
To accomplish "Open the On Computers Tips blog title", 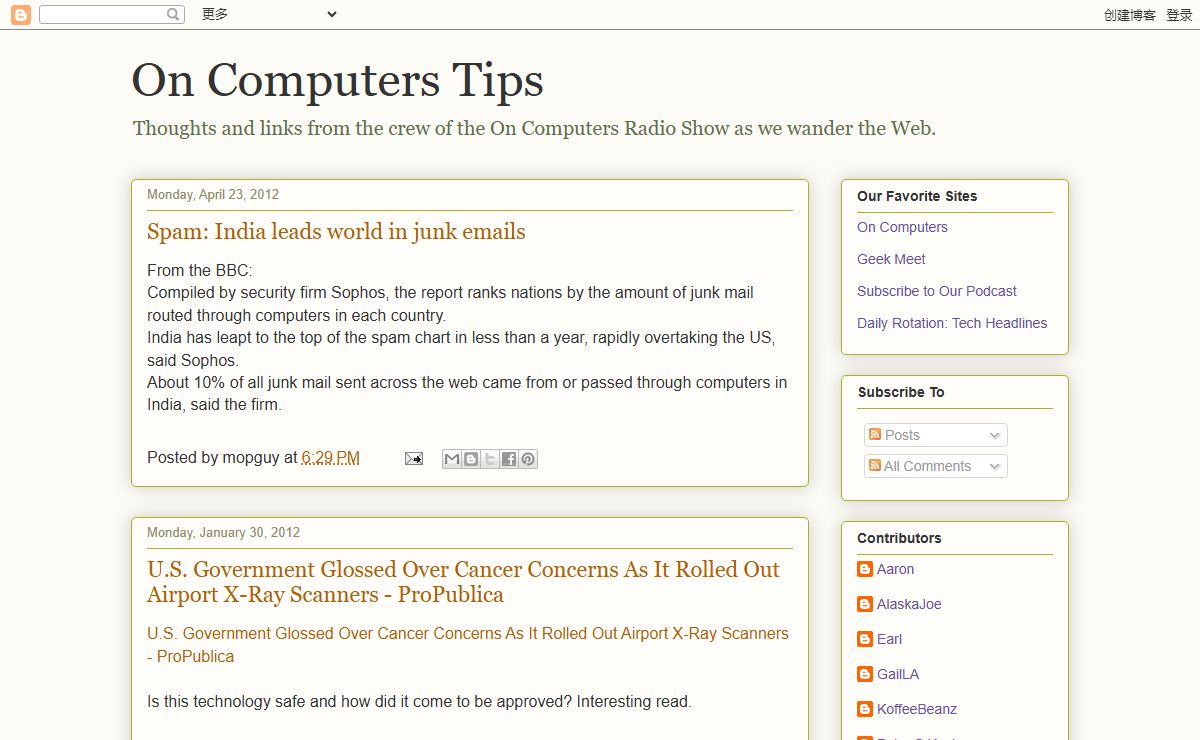I will (338, 80).
